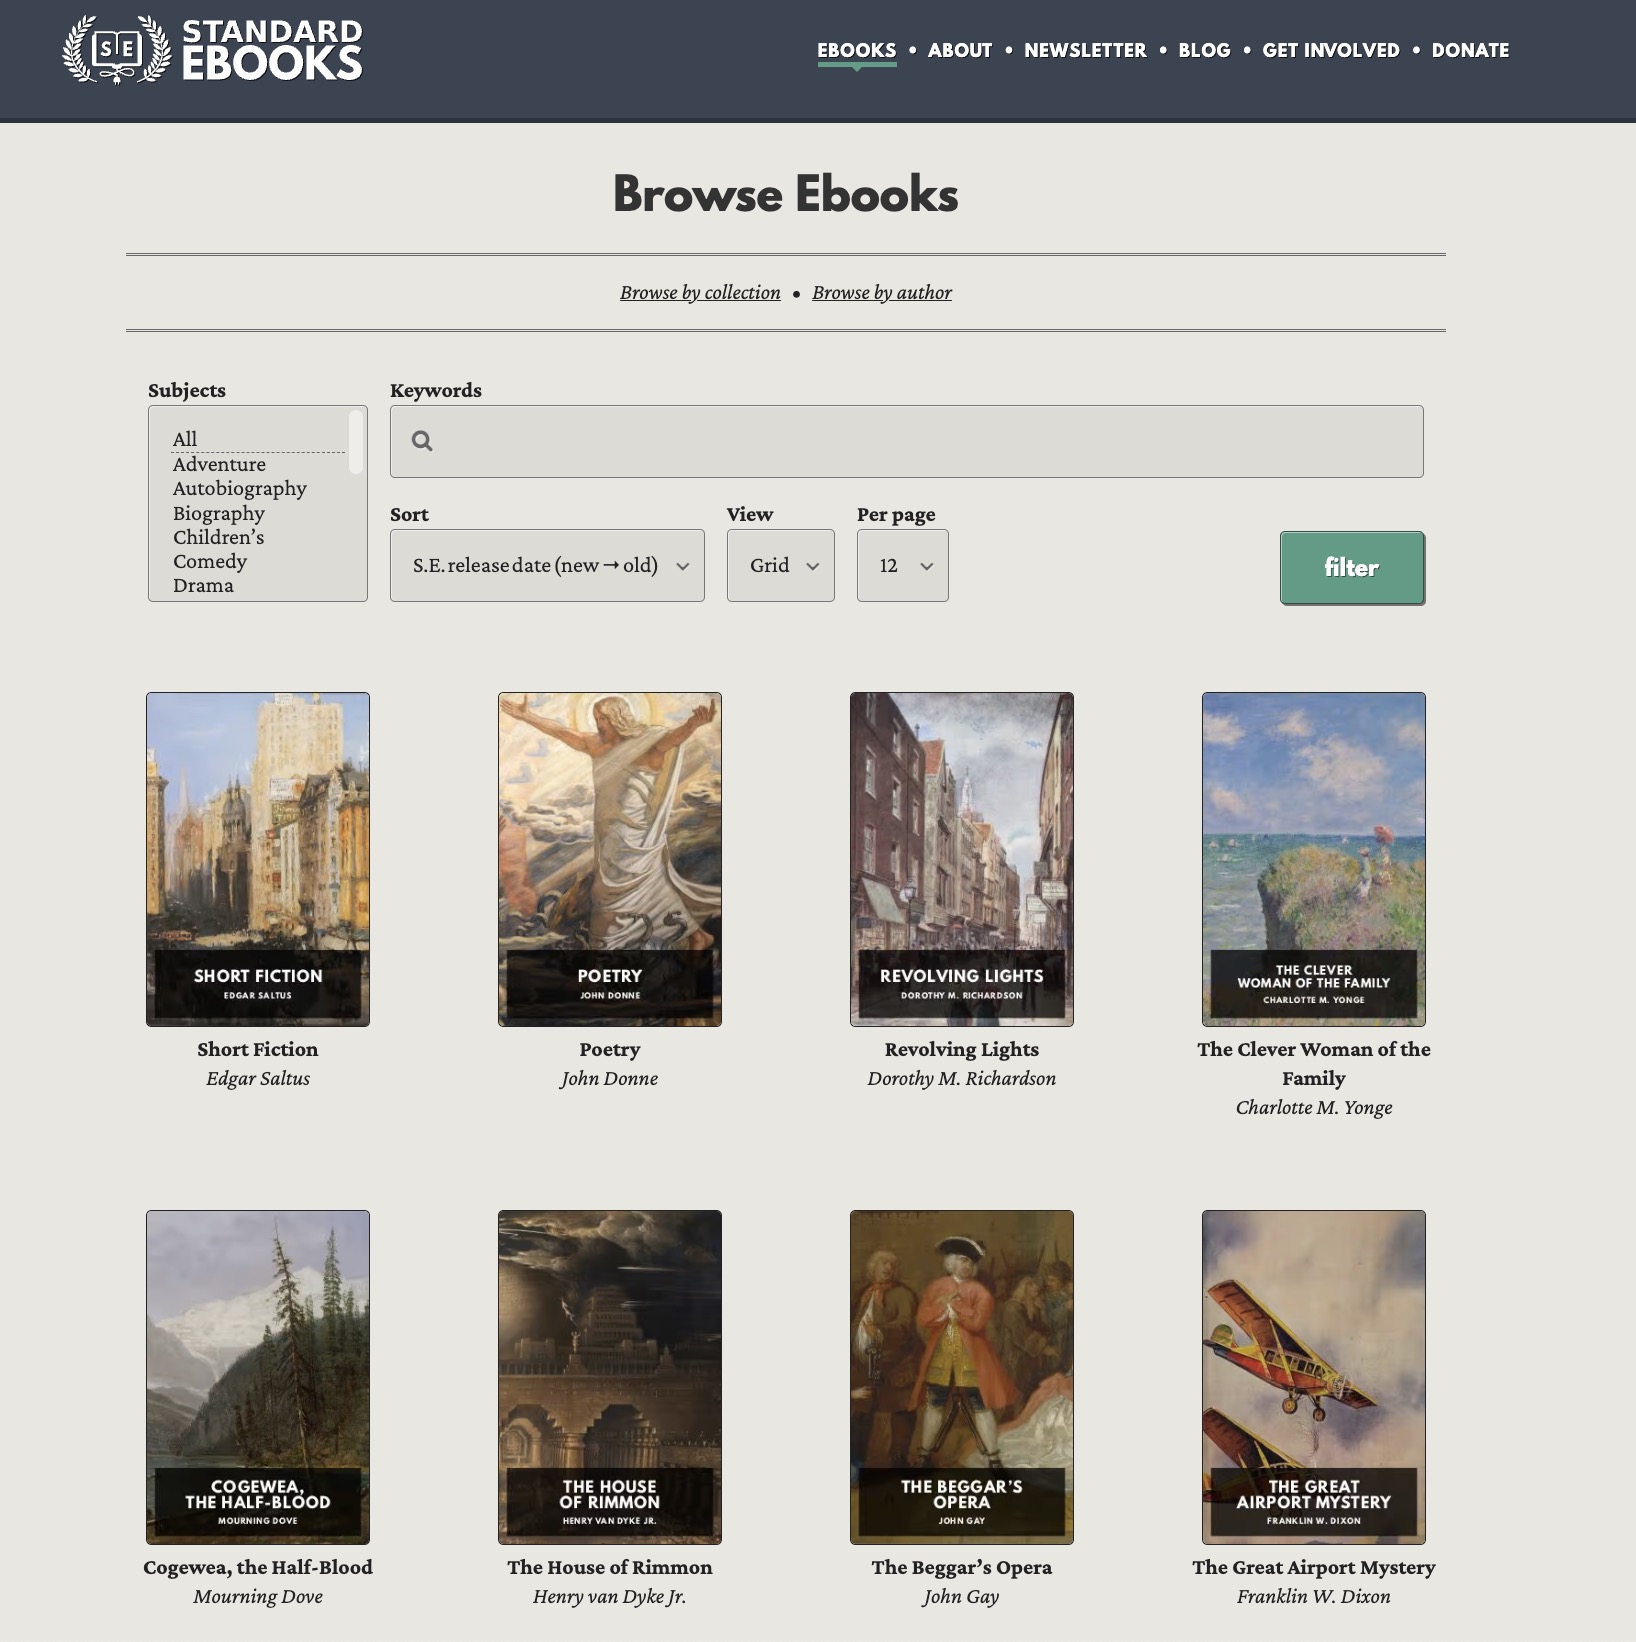Viewport: 1636px width, 1642px height.
Task: Click the Subjects list scrollbar
Action: [356, 441]
